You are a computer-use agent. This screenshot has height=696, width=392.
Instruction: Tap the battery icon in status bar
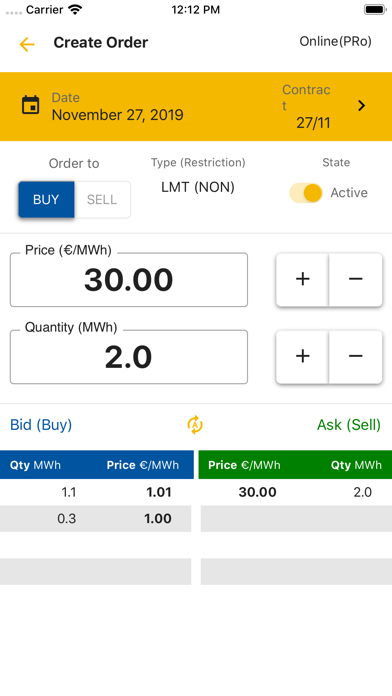(x=375, y=9)
